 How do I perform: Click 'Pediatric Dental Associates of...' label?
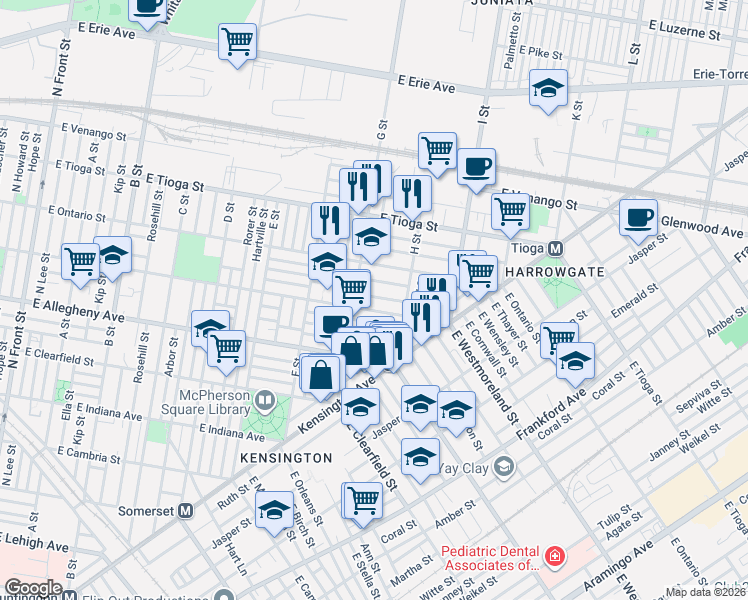[491, 559]
